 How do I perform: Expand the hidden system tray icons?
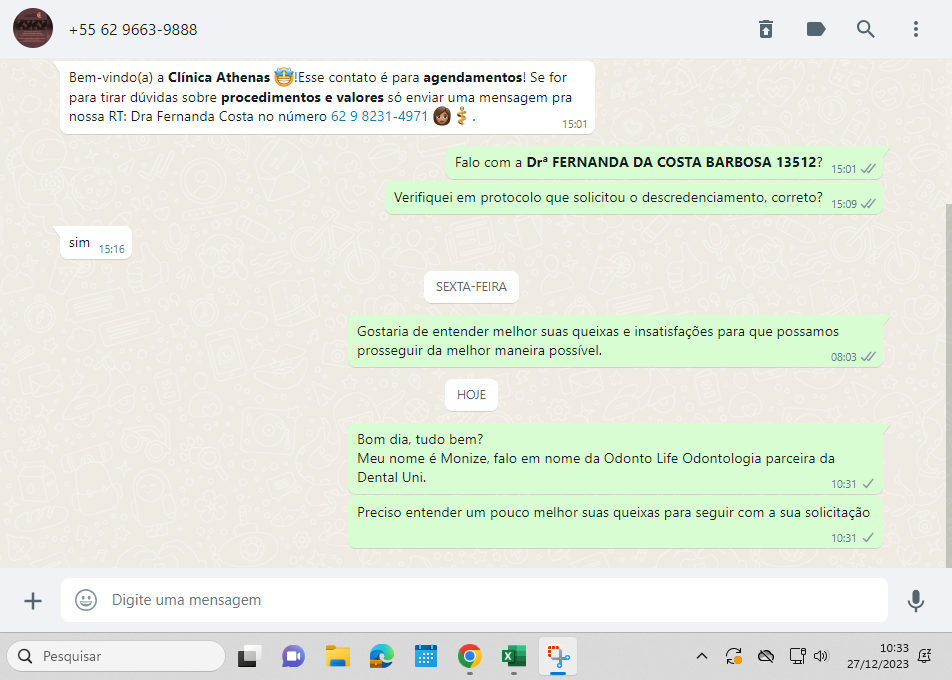tap(702, 656)
